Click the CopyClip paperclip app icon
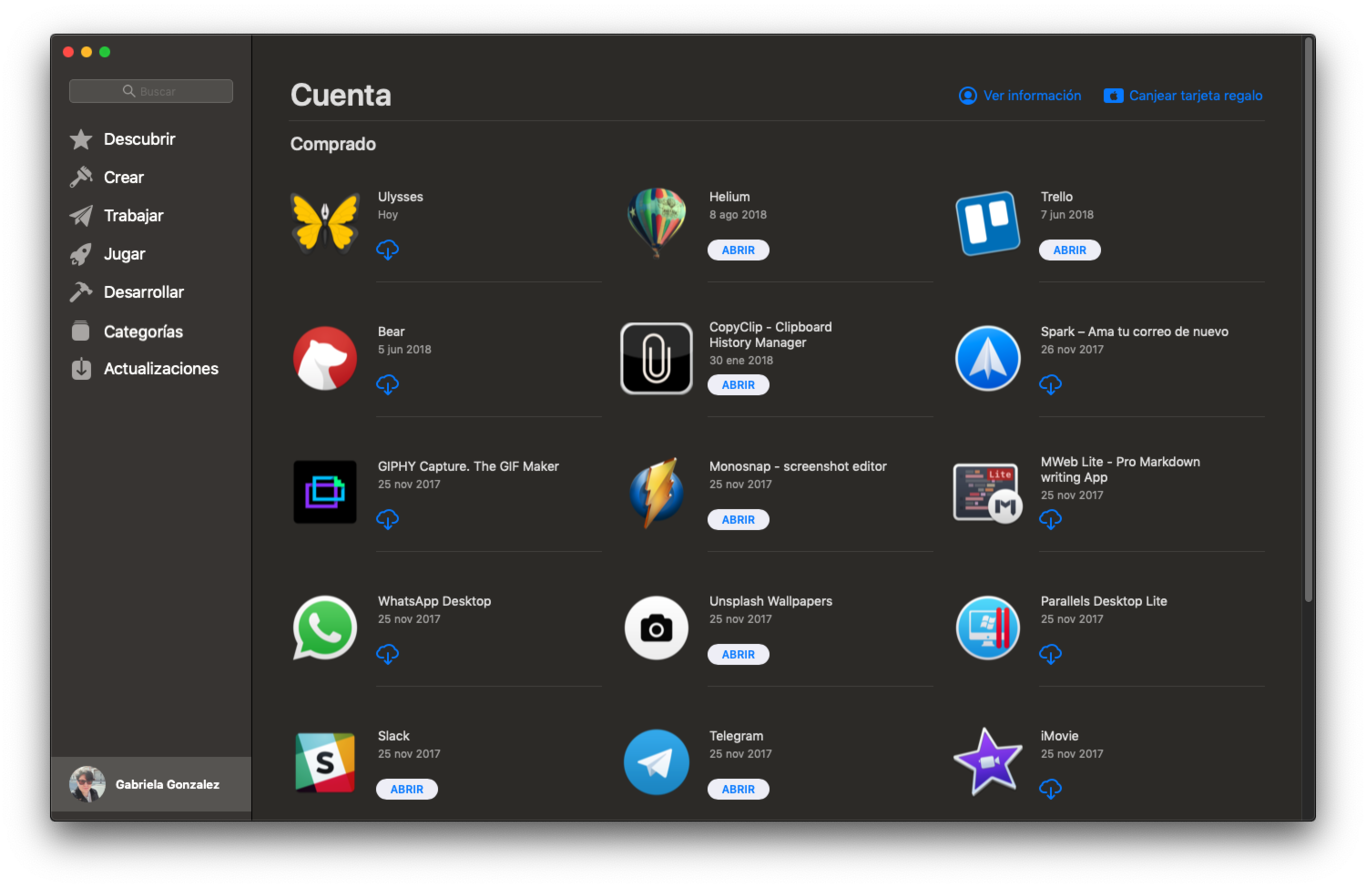The width and height of the screenshot is (1366, 888). 656,358
